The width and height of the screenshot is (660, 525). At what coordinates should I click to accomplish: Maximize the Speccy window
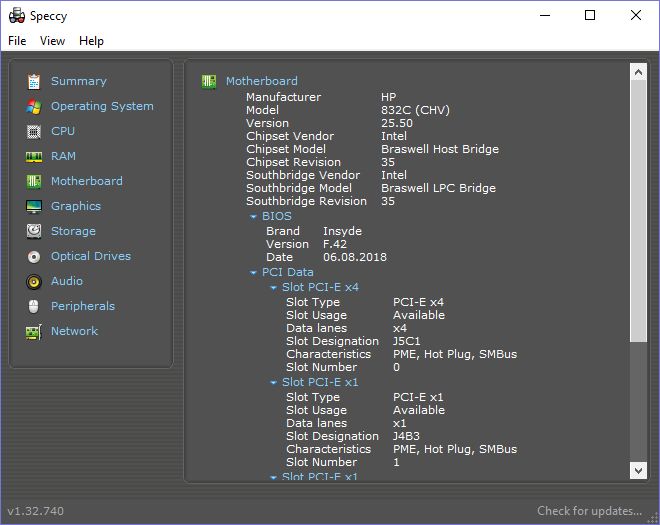(x=590, y=16)
